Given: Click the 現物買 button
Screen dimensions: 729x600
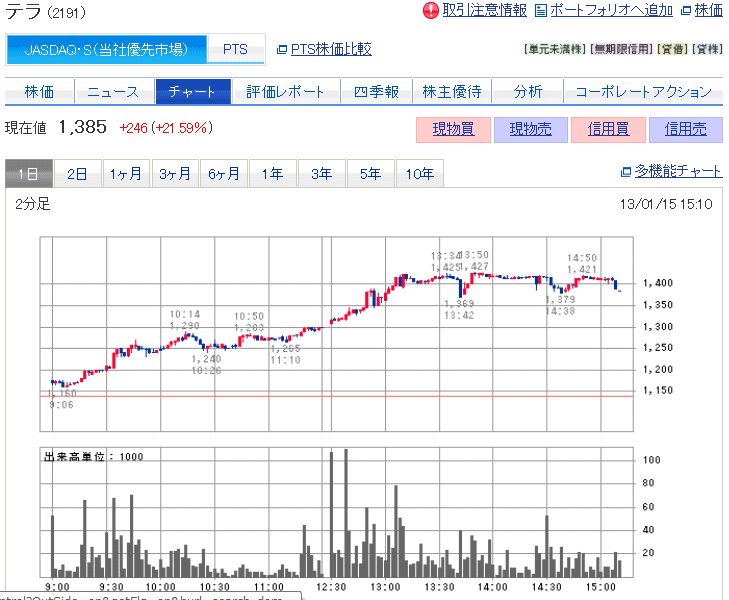Looking at the screenshot, I should point(453,129).
